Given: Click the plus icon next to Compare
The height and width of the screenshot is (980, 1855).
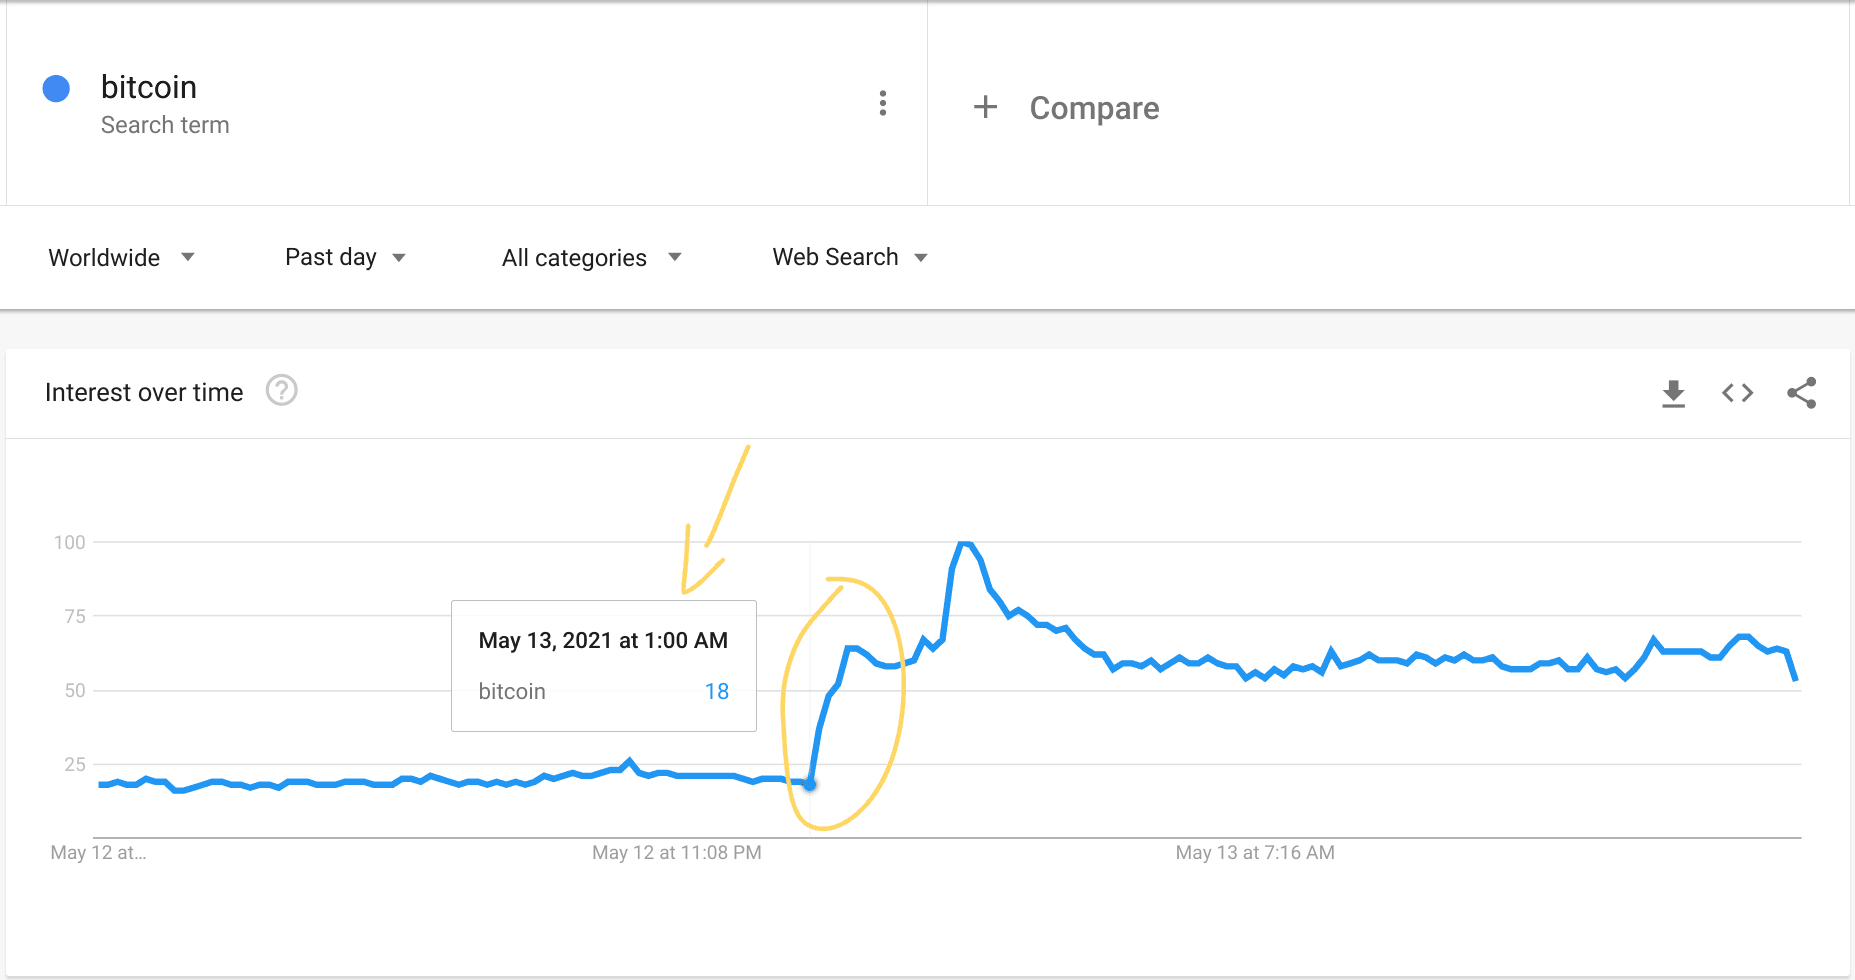Looking at the screenshot, I should 985,107.
